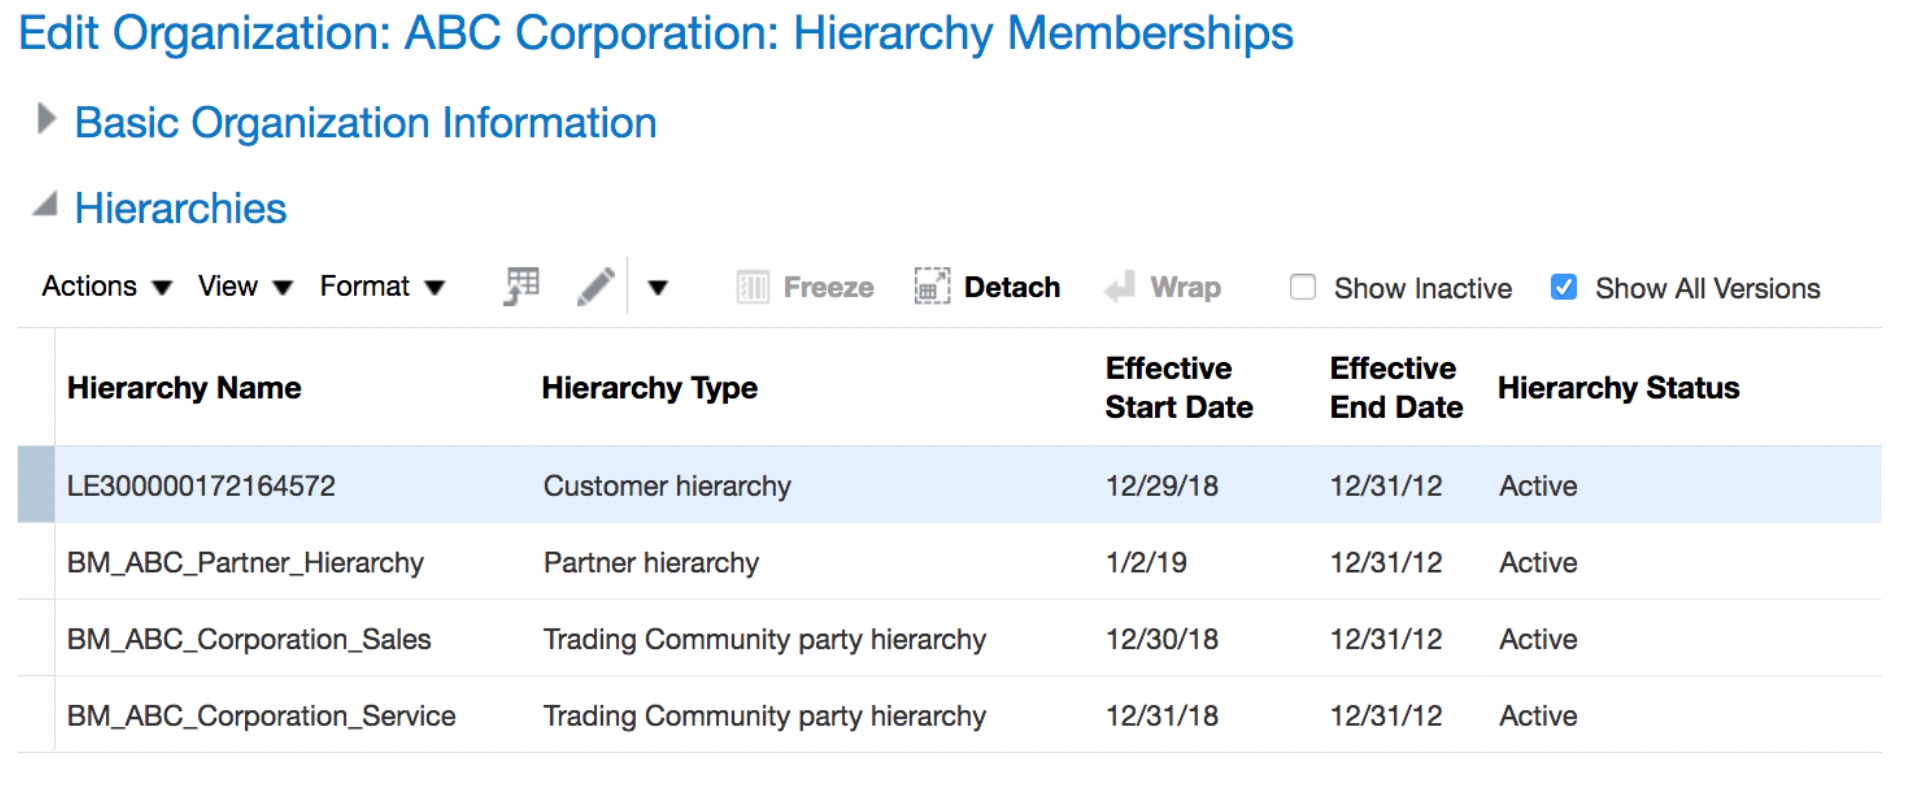This screenshot has height=788, width=1914.
Task: Open the Actions menu
Action: pos(106,287)
